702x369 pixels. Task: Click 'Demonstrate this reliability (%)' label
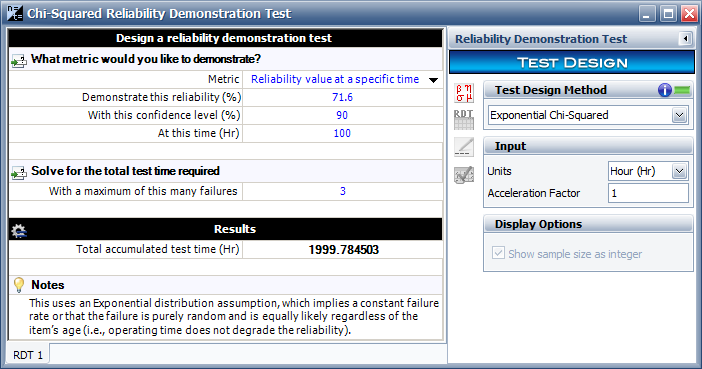tap(161, 97)
